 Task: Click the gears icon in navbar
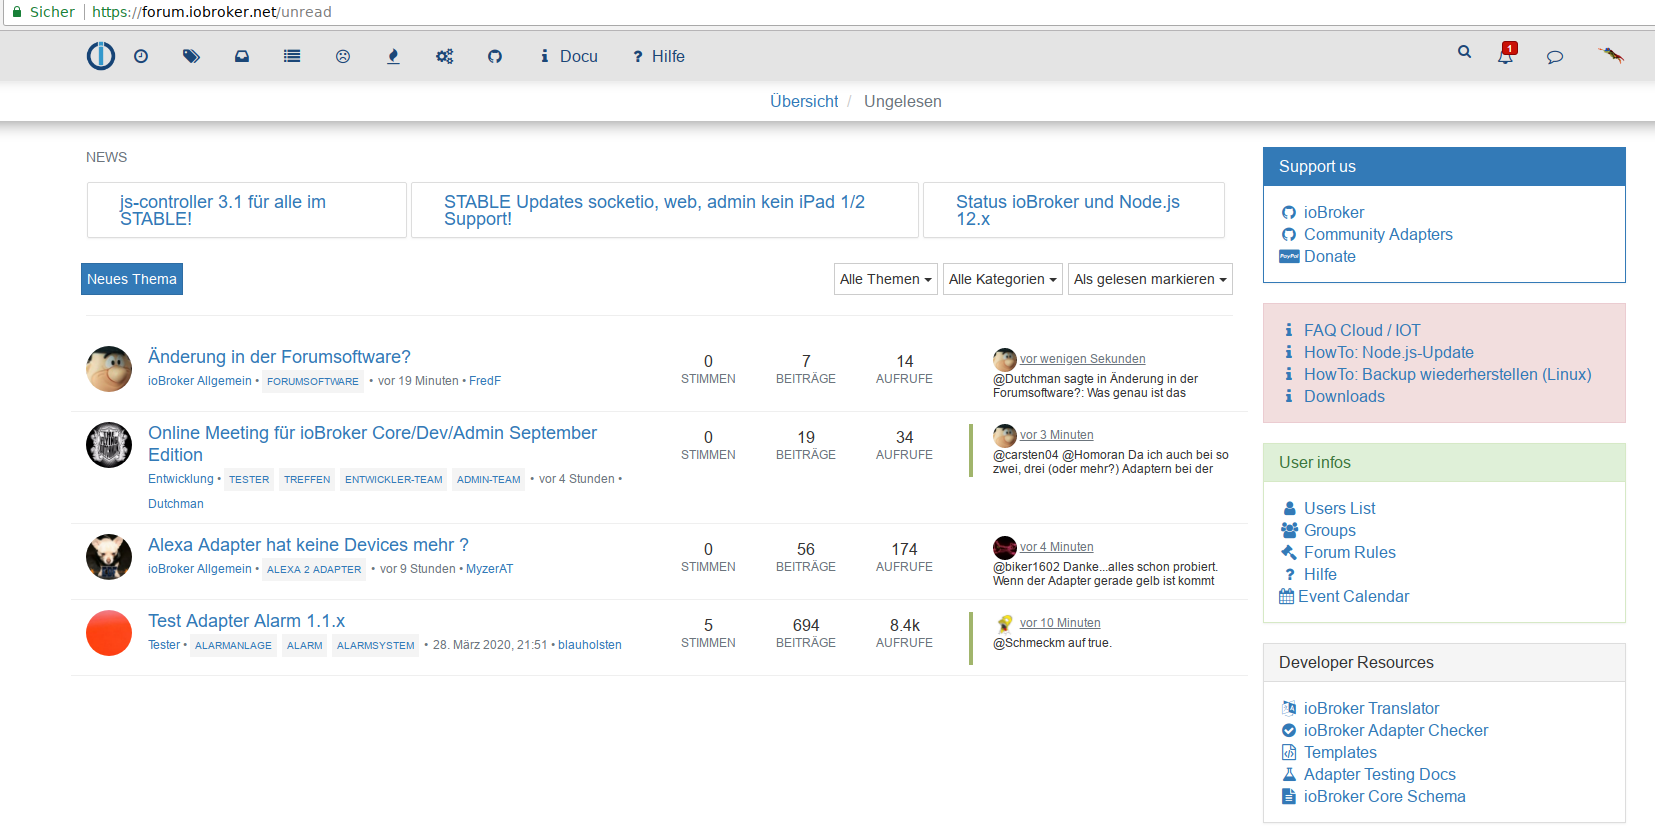[445, 57]
